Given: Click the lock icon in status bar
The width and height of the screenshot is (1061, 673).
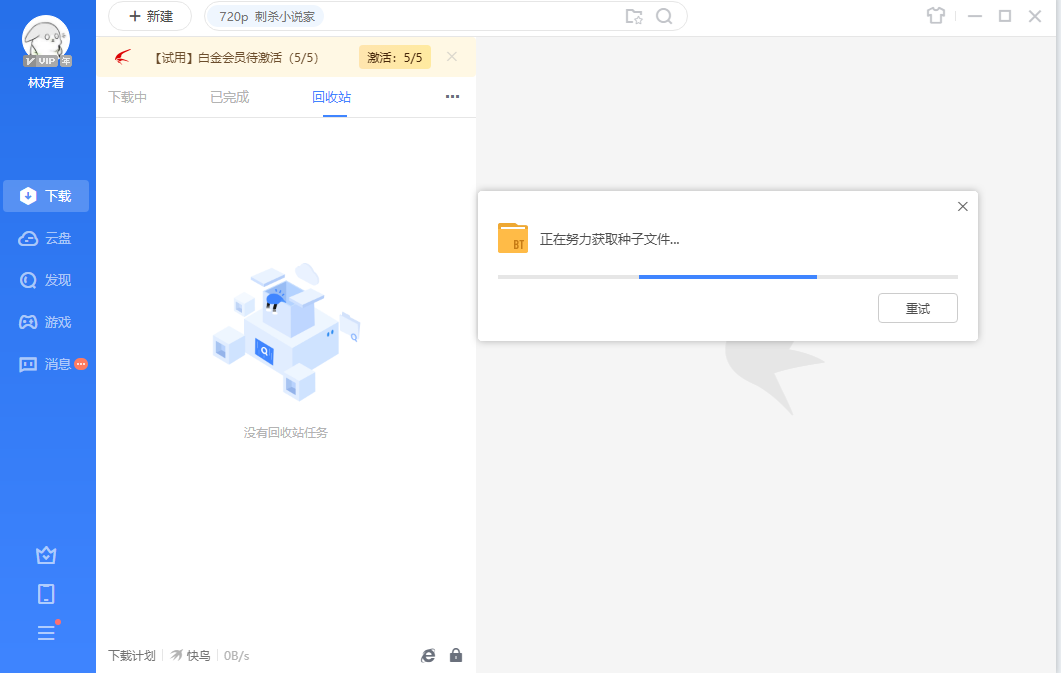Looking at the screenshot, I should pos(456,655).
